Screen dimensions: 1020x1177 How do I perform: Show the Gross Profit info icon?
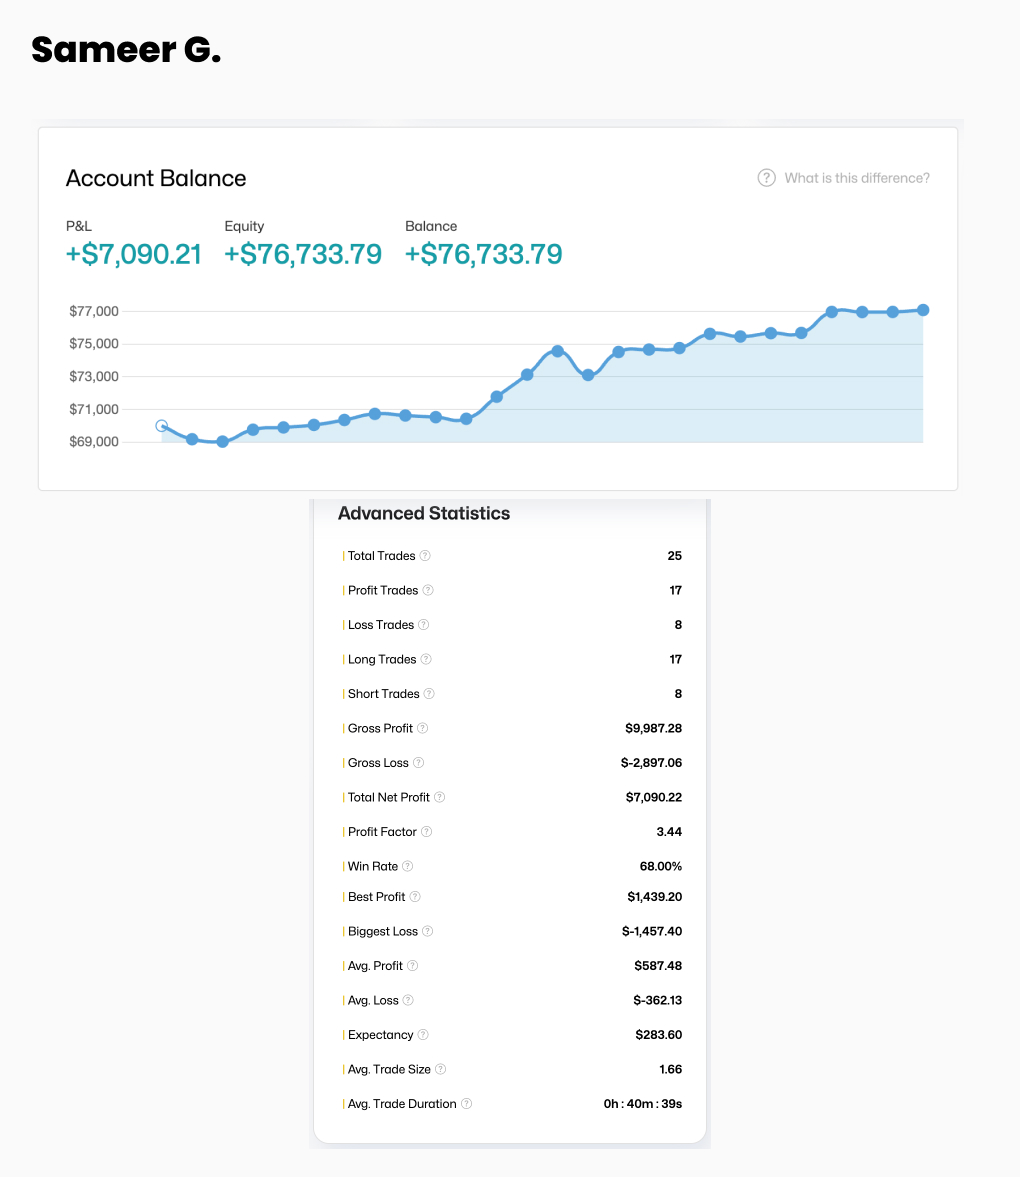[422, 728]
